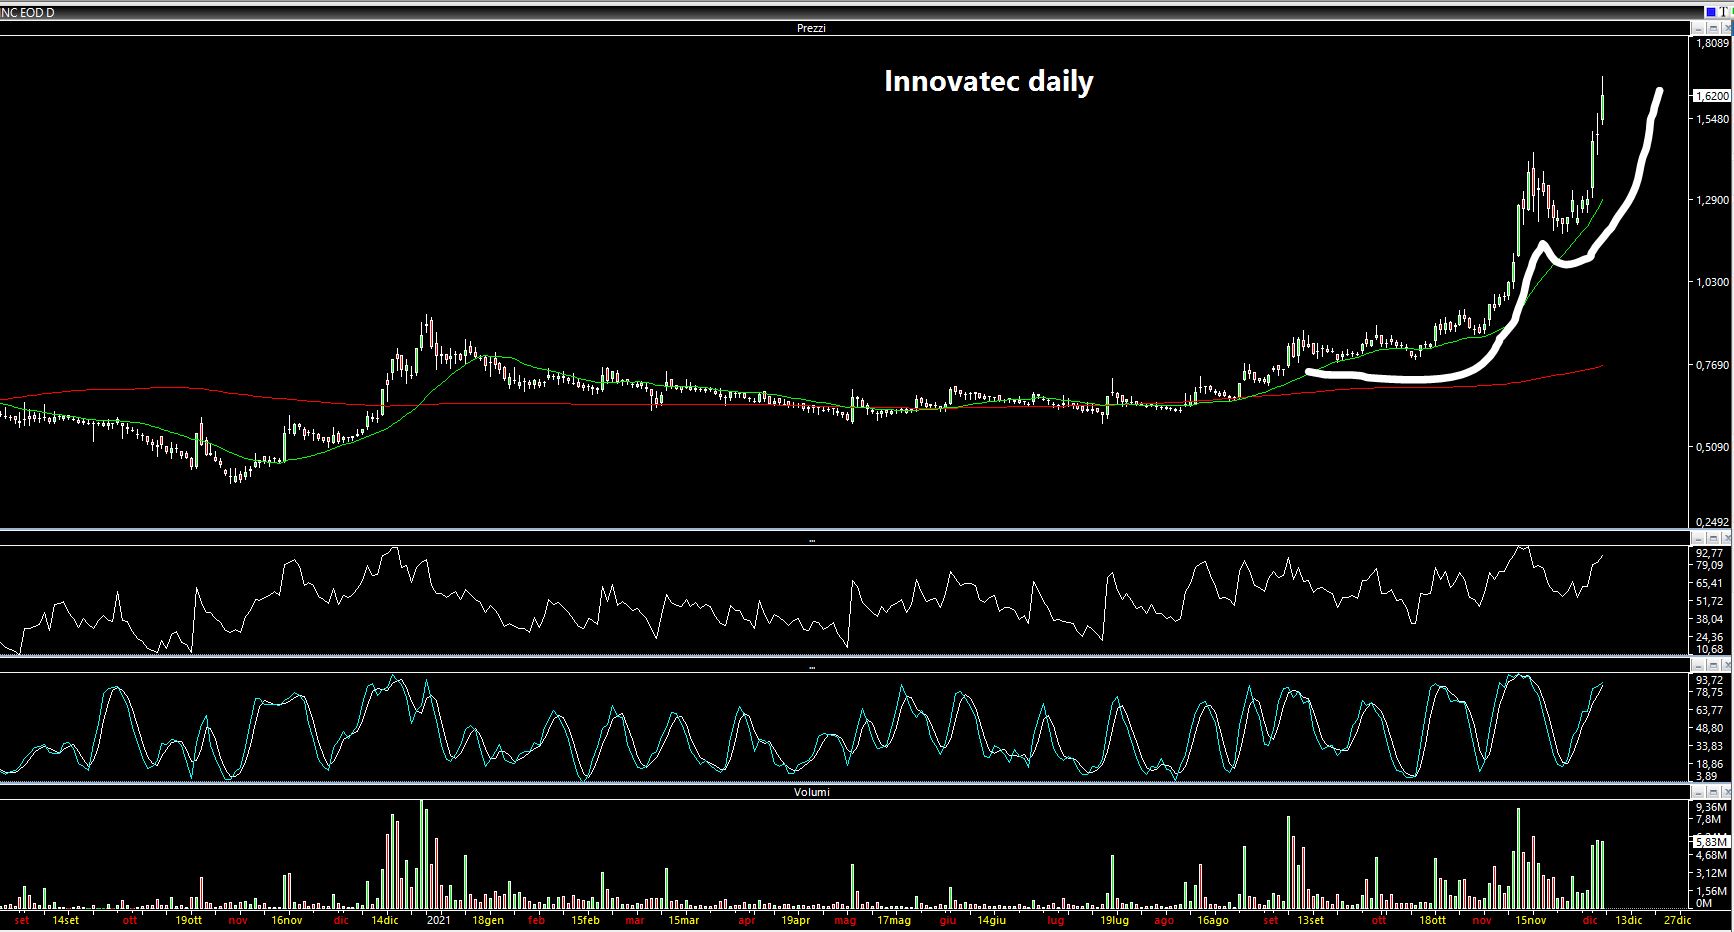Click the 3,12M volume axis label
The width and height of the screenshot is (1734, 932).
[1711, 873]
